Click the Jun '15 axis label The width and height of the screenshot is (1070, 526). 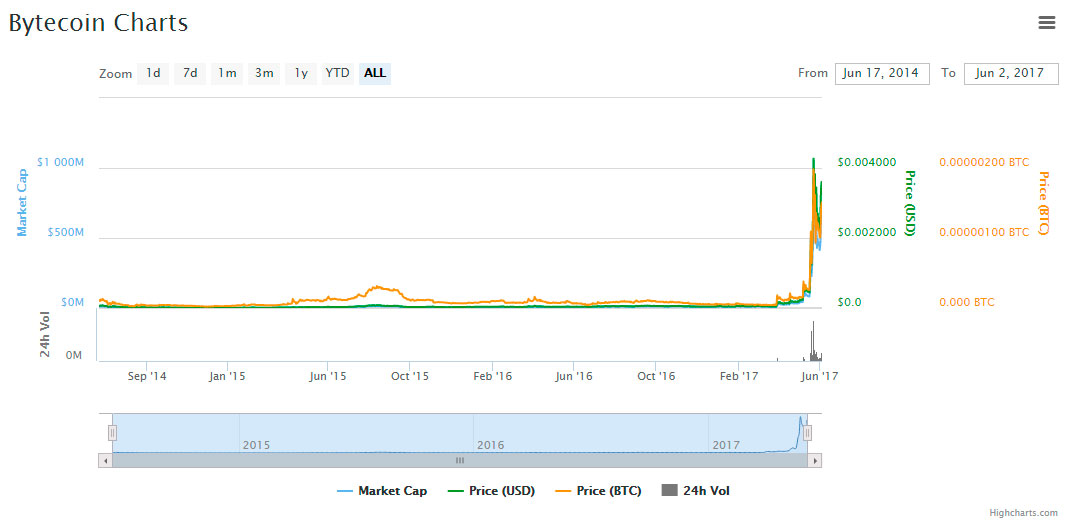click(x=328, y=376)
